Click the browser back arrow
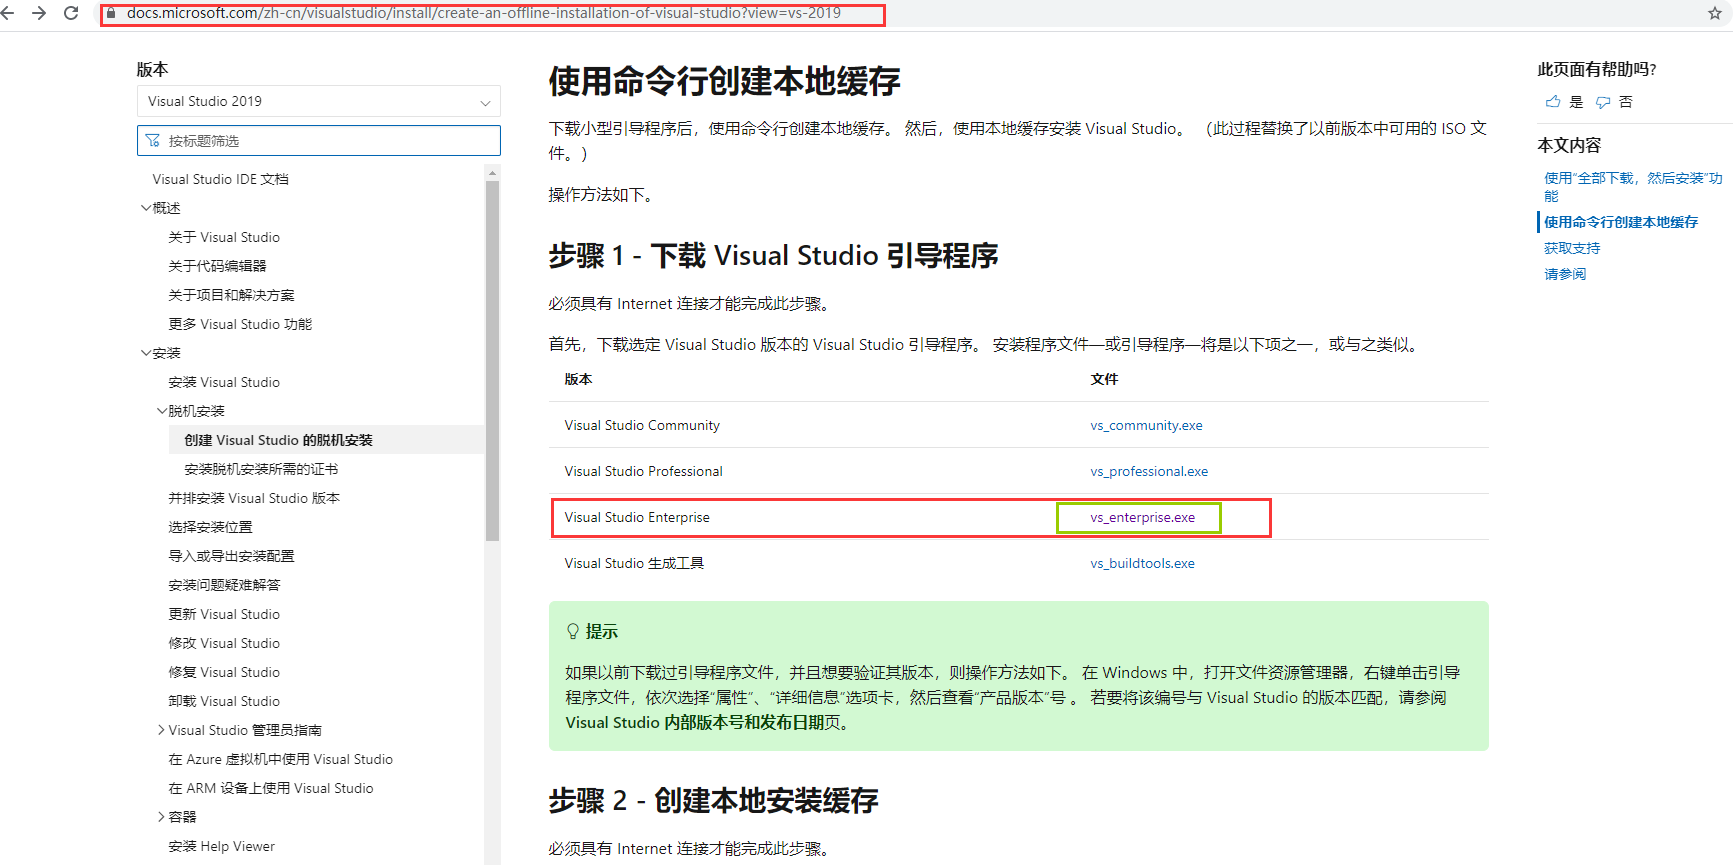This screenshot has width=1733, height=865. (7, 13)
